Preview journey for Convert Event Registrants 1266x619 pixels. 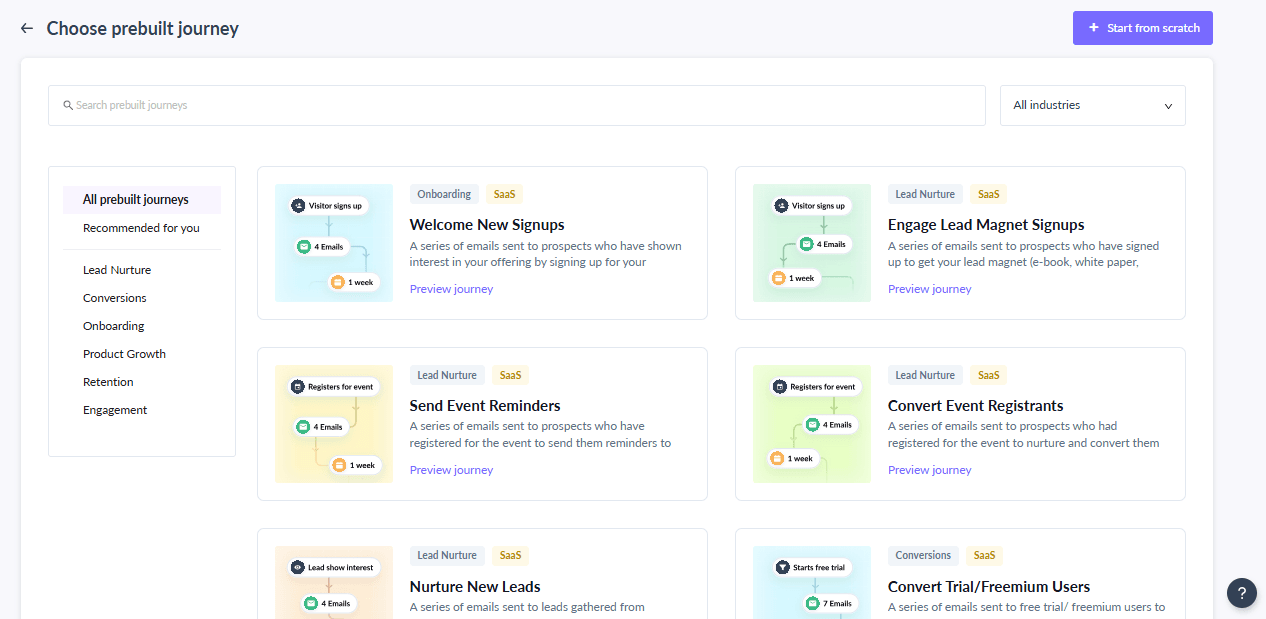tap(930, 470)
